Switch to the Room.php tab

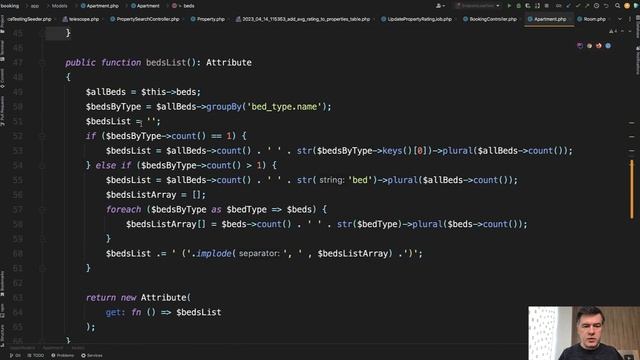[x=591, y=19]
